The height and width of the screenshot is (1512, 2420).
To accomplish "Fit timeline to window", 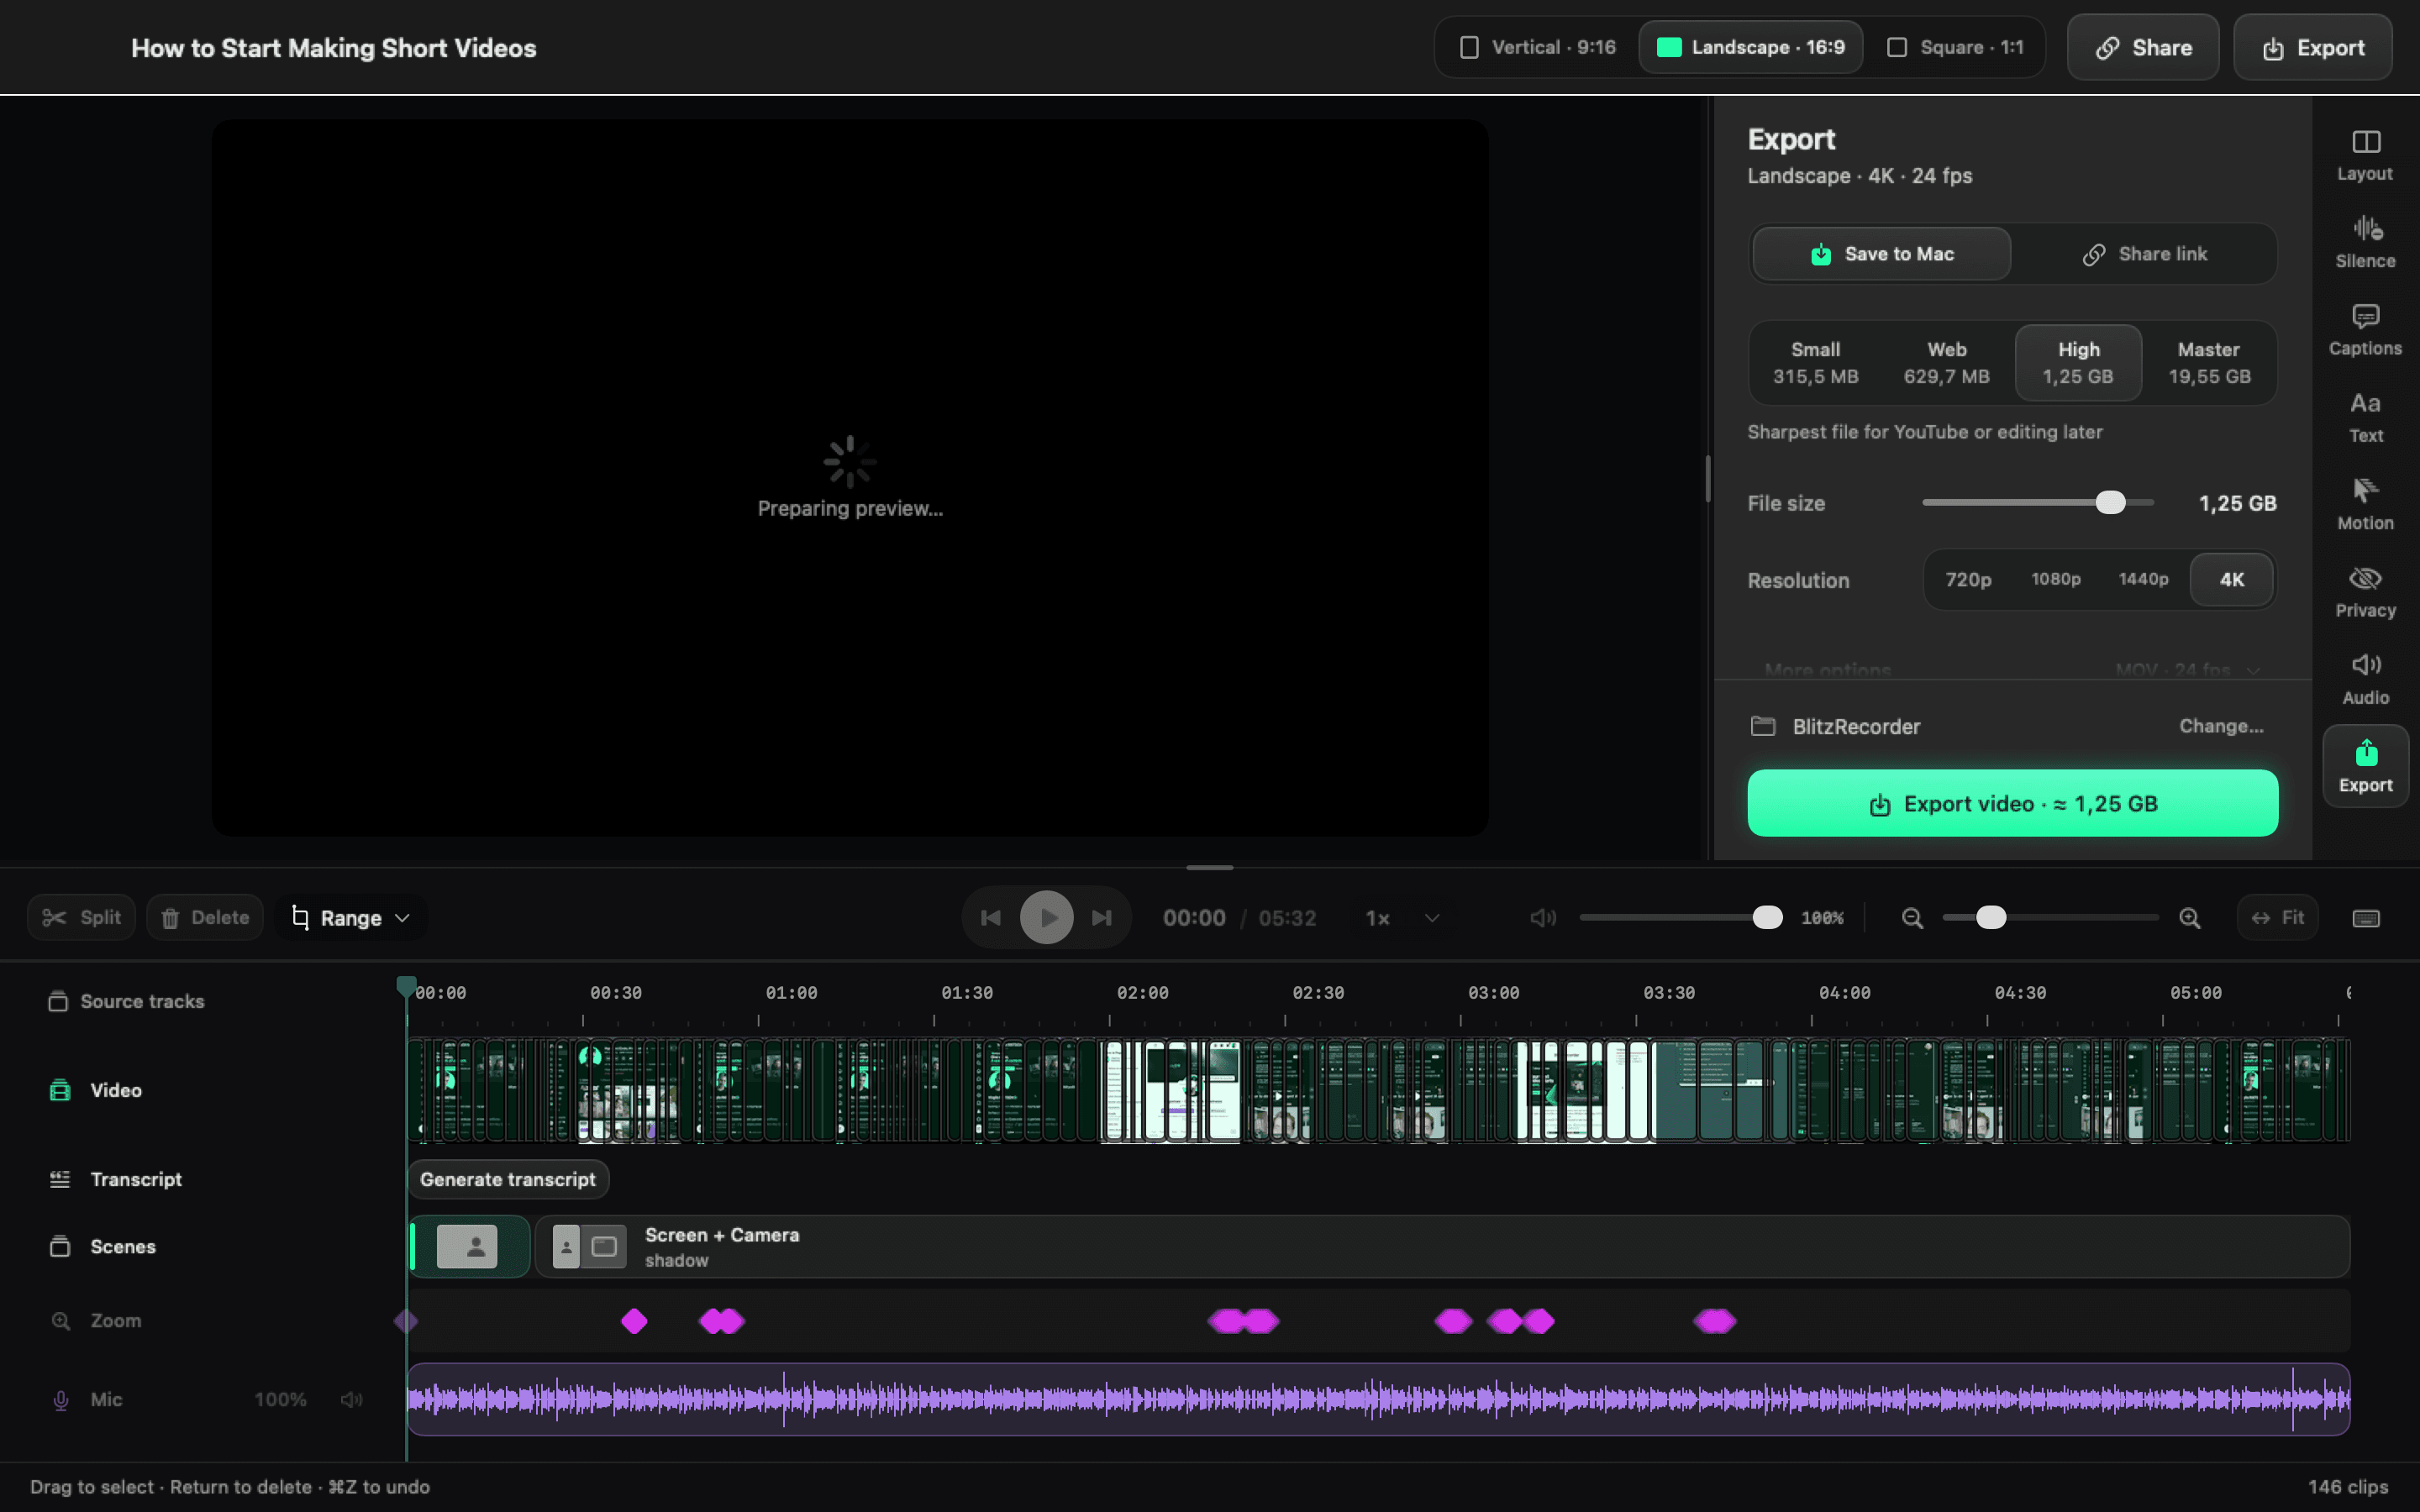I will coord(2277,918).
